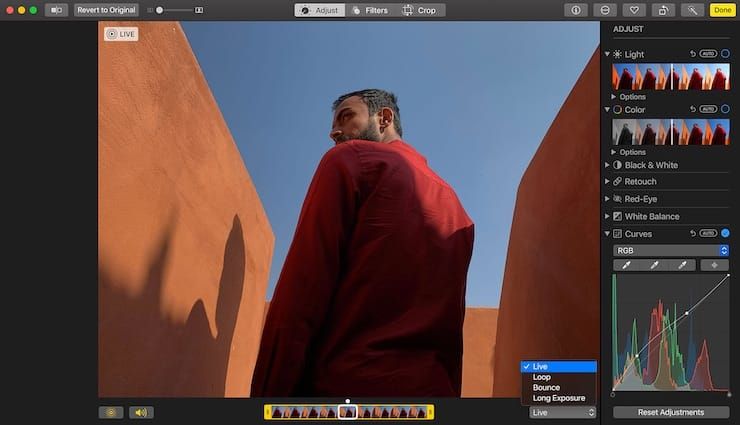Choose Live in the effect menu
This screenshot has height=425, width=740.
pos(559,367)
